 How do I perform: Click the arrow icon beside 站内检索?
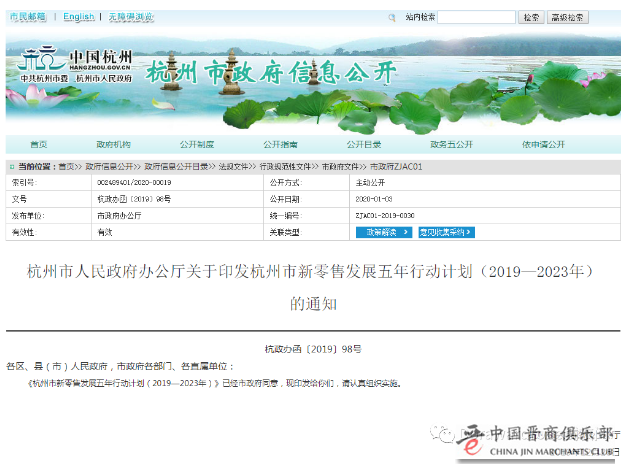pyautogui.click(x=393, y=18)
